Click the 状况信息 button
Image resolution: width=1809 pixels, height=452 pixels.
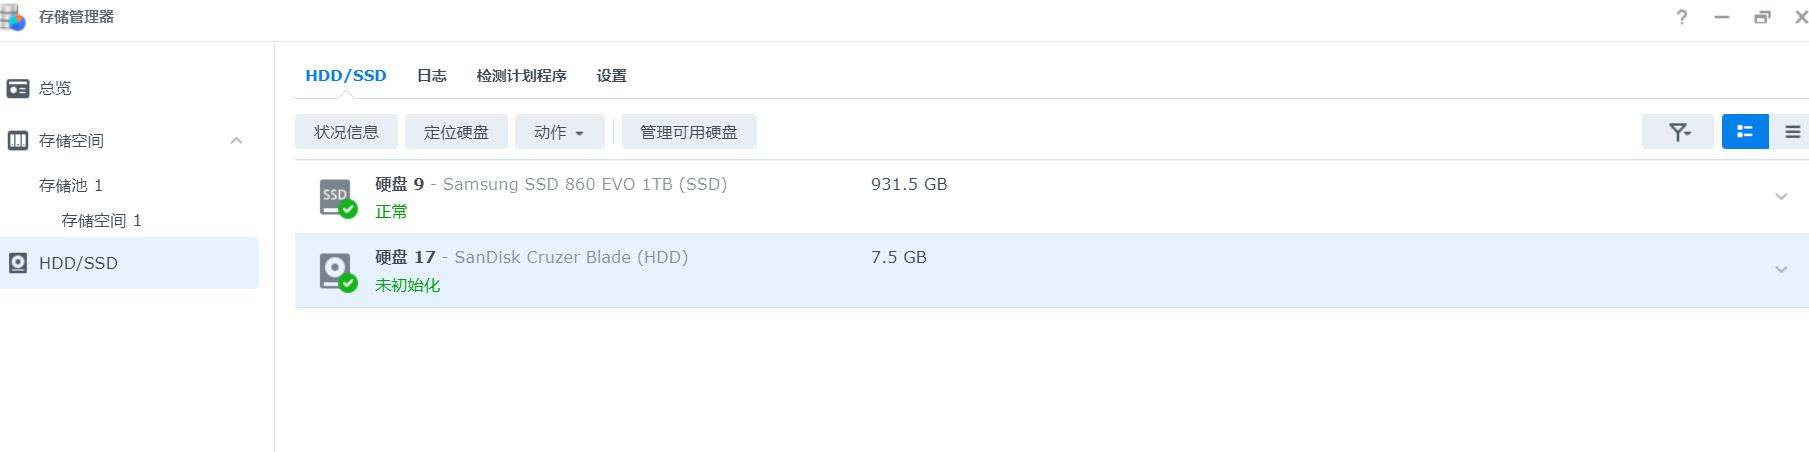click(x=346, y=132)
